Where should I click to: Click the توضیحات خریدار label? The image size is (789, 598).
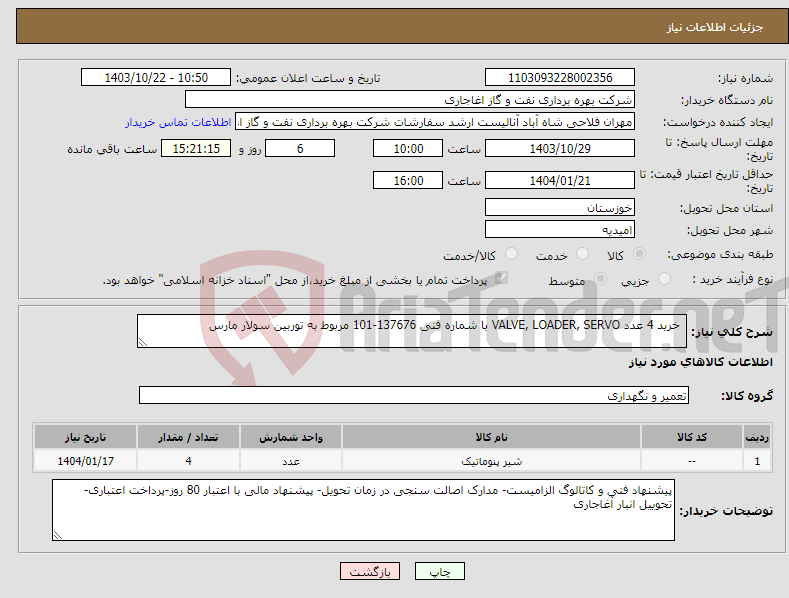[726, 511]
